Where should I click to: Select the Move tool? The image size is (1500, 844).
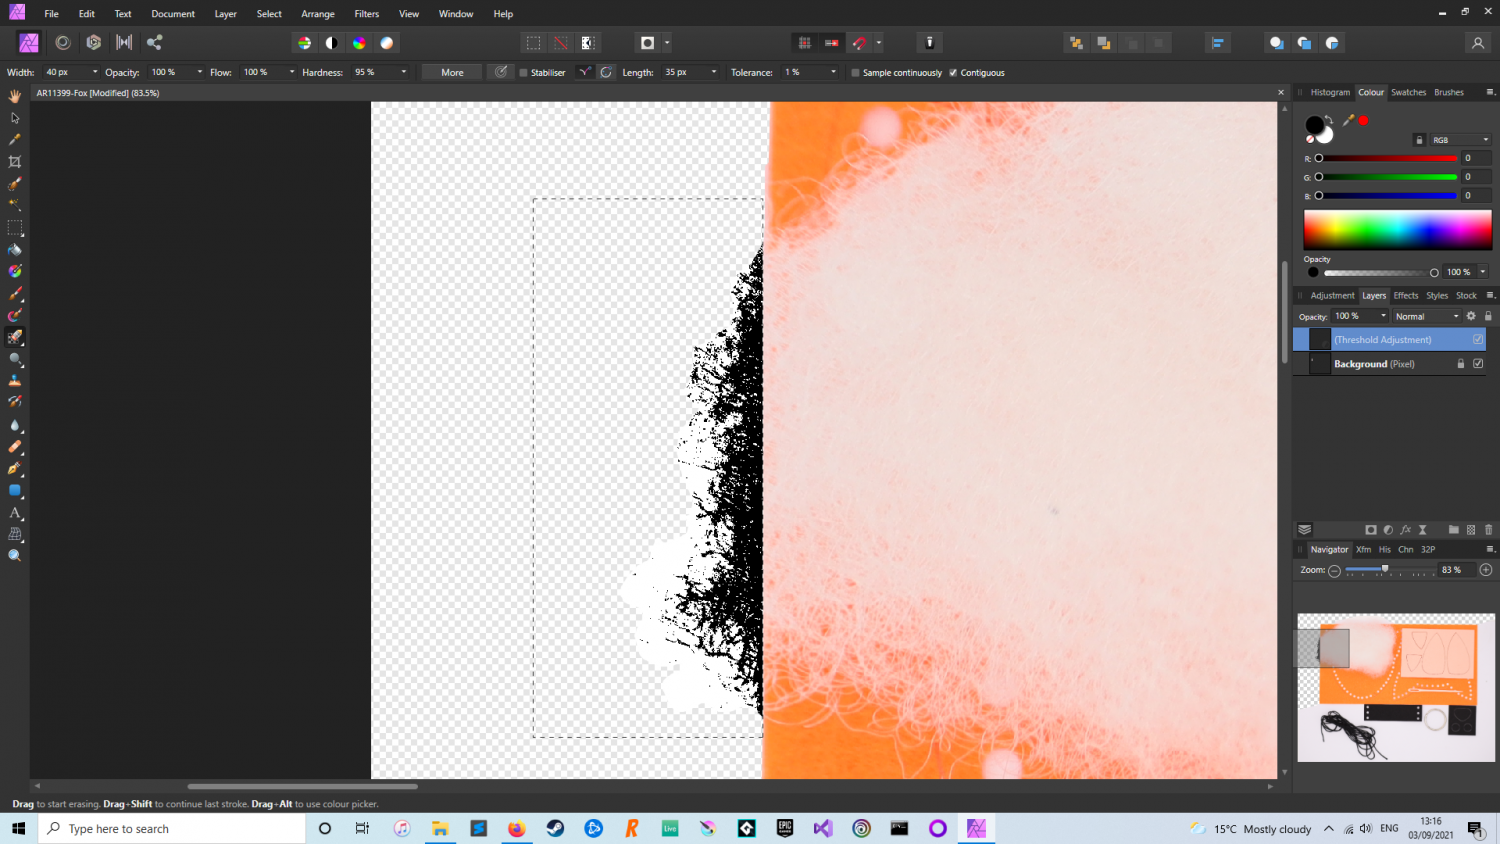coord(15,117)
